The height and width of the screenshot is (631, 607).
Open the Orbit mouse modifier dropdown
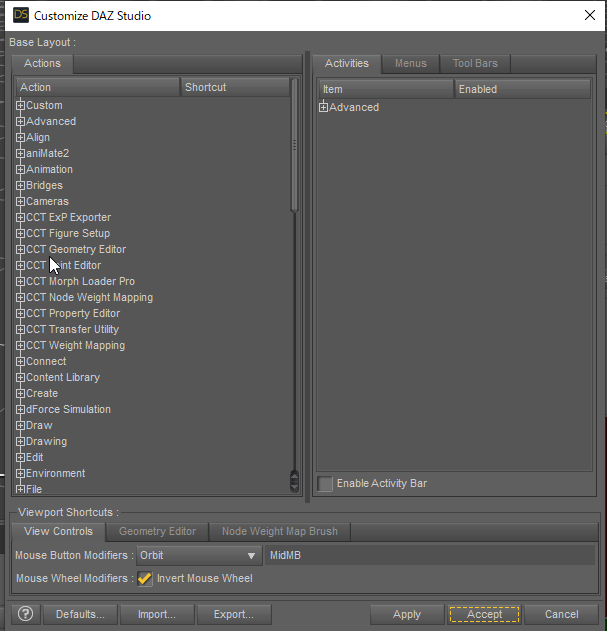coord(199,555)
